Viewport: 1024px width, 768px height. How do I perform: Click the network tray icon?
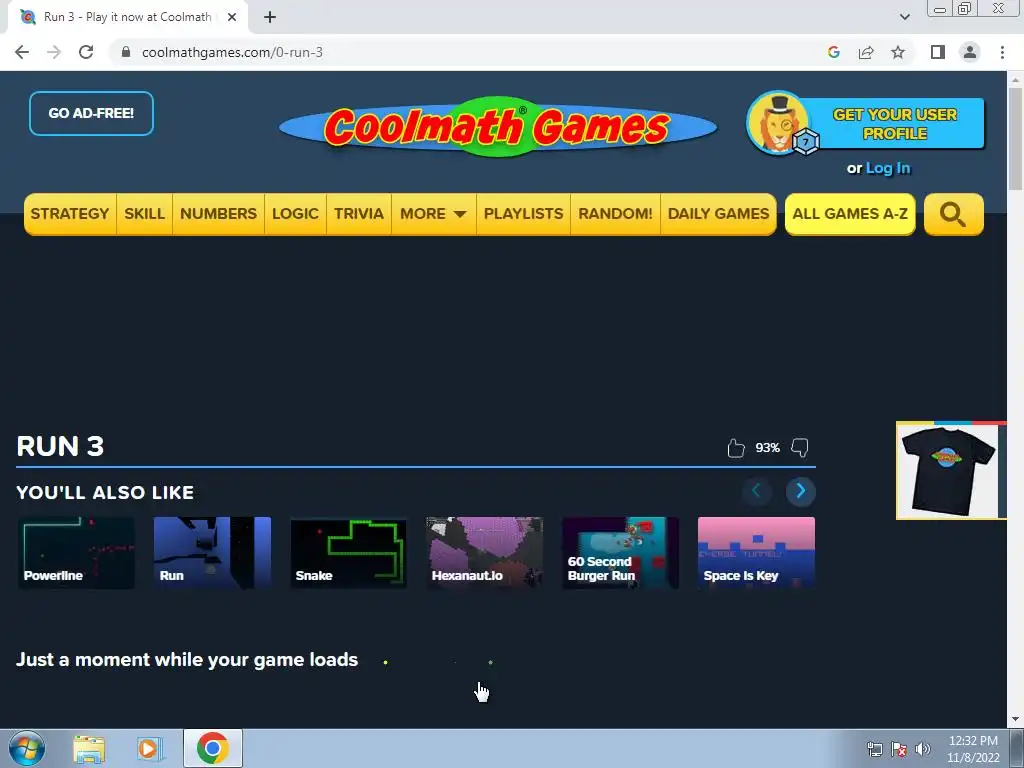[x=874, y=749]
